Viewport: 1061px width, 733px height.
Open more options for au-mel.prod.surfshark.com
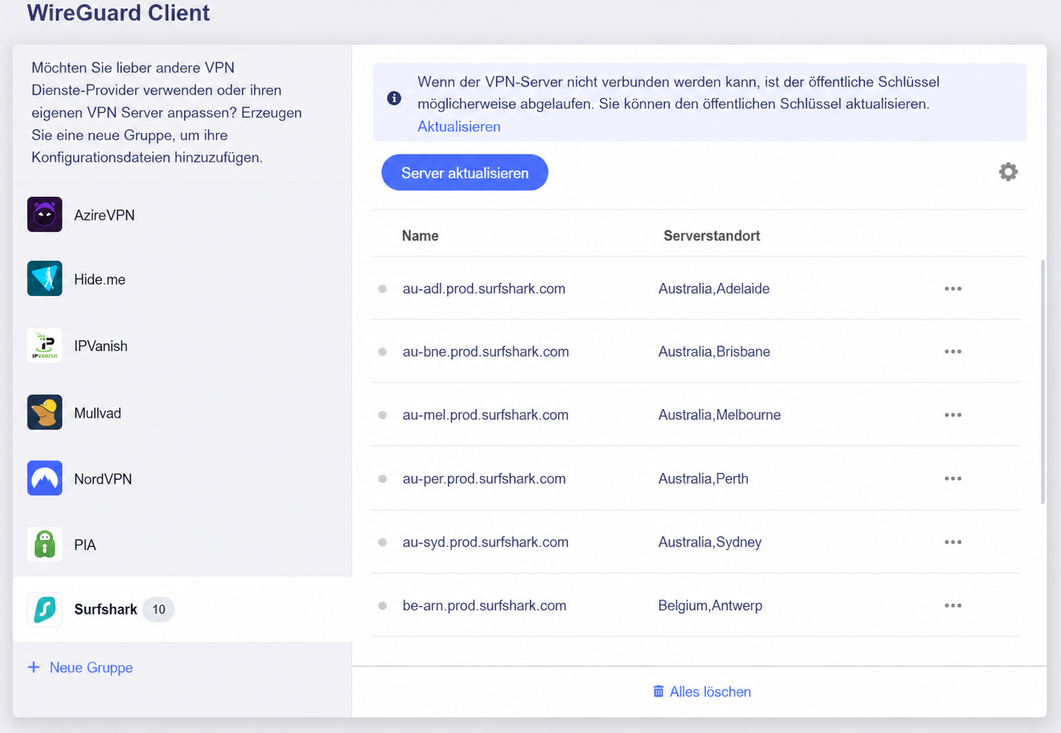953,415
